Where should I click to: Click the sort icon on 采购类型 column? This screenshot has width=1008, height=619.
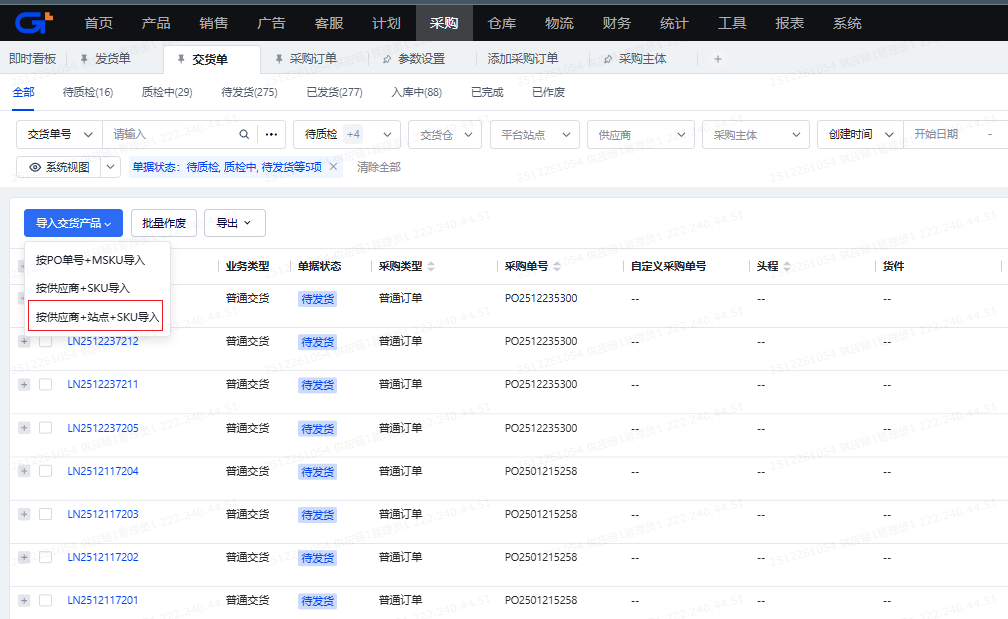[x=431, y=266]
